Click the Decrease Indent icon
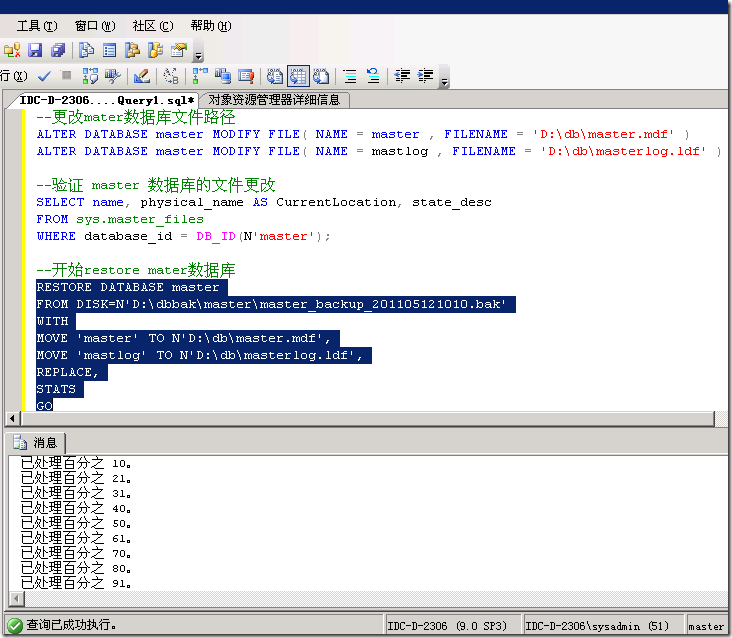Image resolution: width=732 pixels, height=638 pixels. point(403,75)
